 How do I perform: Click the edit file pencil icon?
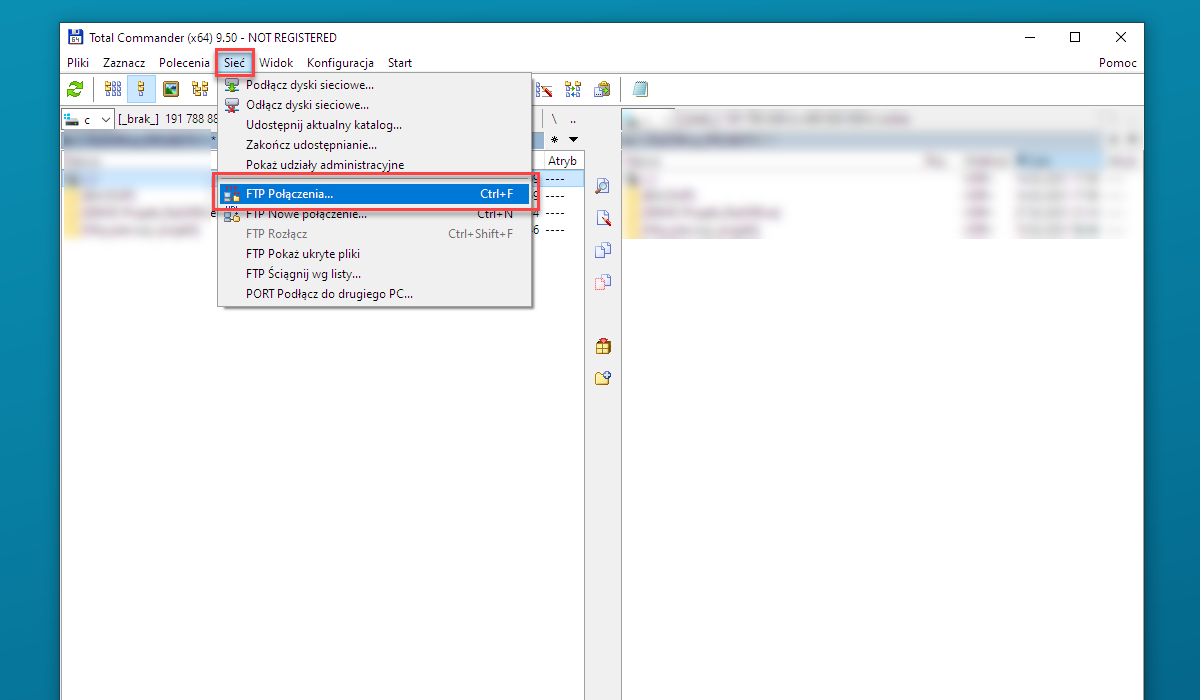coord(602,218)
